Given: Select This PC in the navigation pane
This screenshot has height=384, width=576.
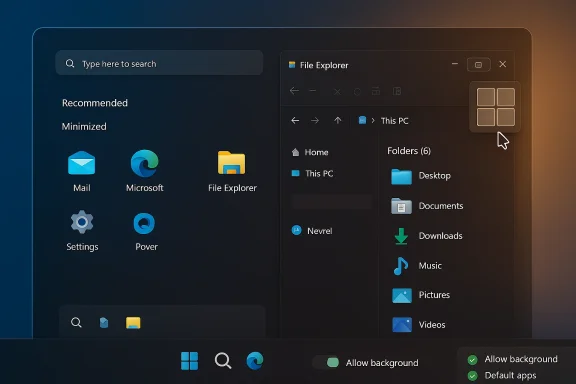Looking at the screenshot, I should click(x=312, y=173).
